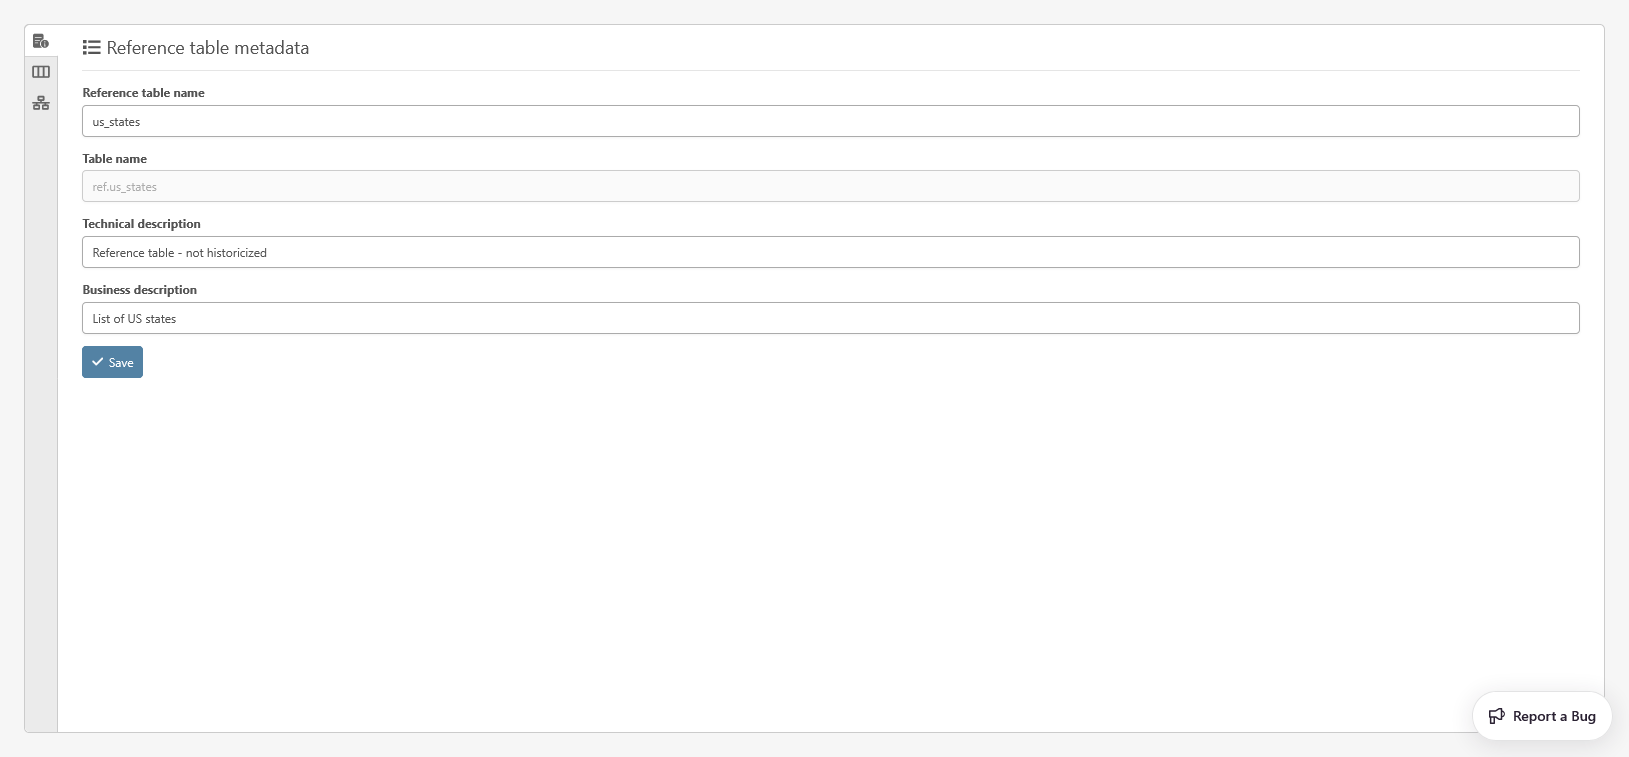Open the hierarchy diagram sidebar tab
This screenshot has height=757, width=1629.
pos(41,103)
